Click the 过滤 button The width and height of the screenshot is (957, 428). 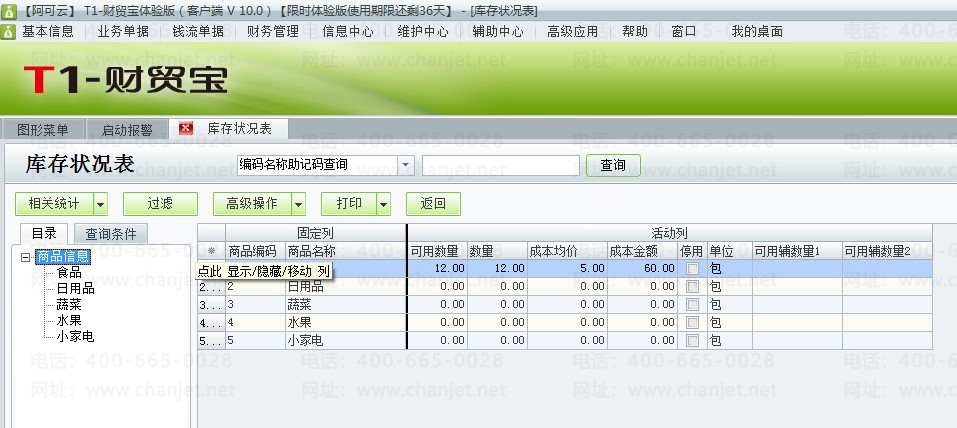click(160, 205)
